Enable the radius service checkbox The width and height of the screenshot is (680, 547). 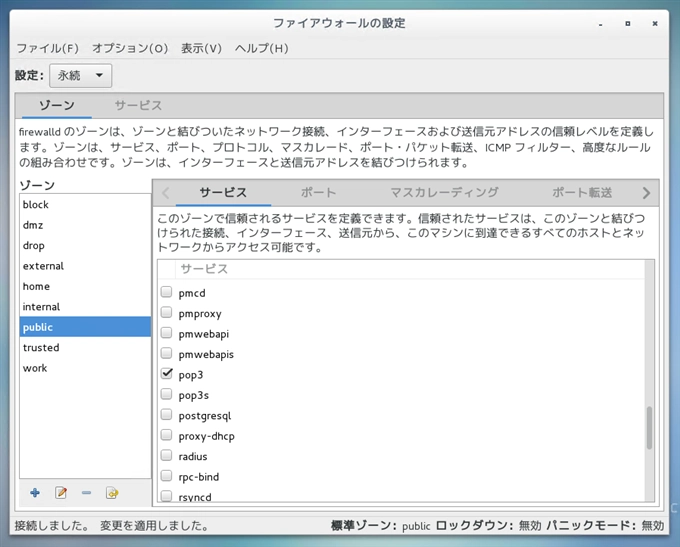[x=167, y=455]
